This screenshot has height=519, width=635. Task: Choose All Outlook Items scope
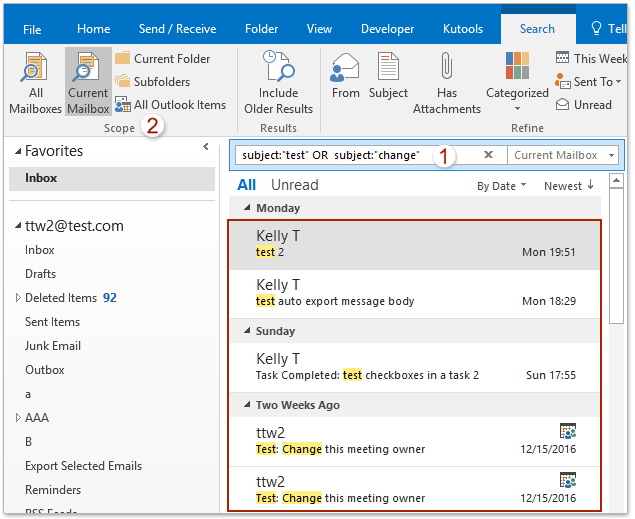(171, 104)
